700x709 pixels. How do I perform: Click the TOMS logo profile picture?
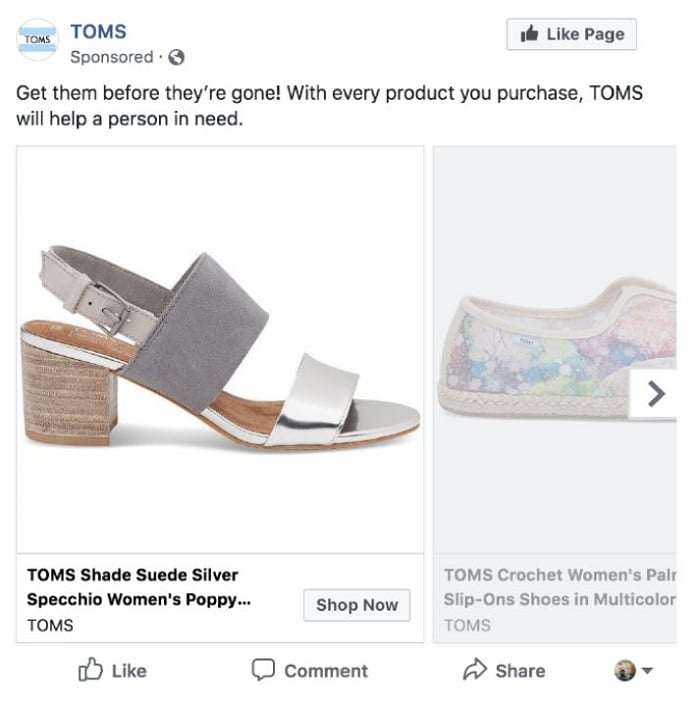point(38,40)
